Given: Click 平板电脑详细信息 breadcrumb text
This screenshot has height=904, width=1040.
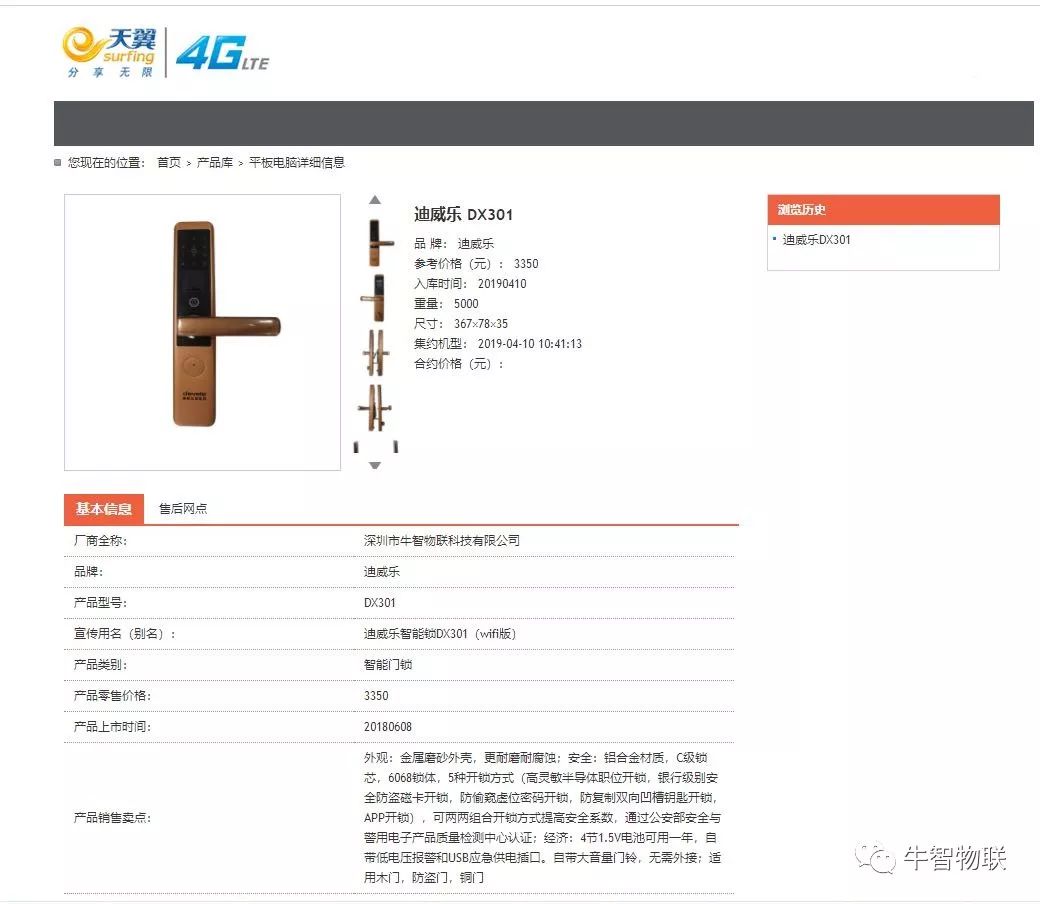Looking at the screenshot, I should point(296,162).
